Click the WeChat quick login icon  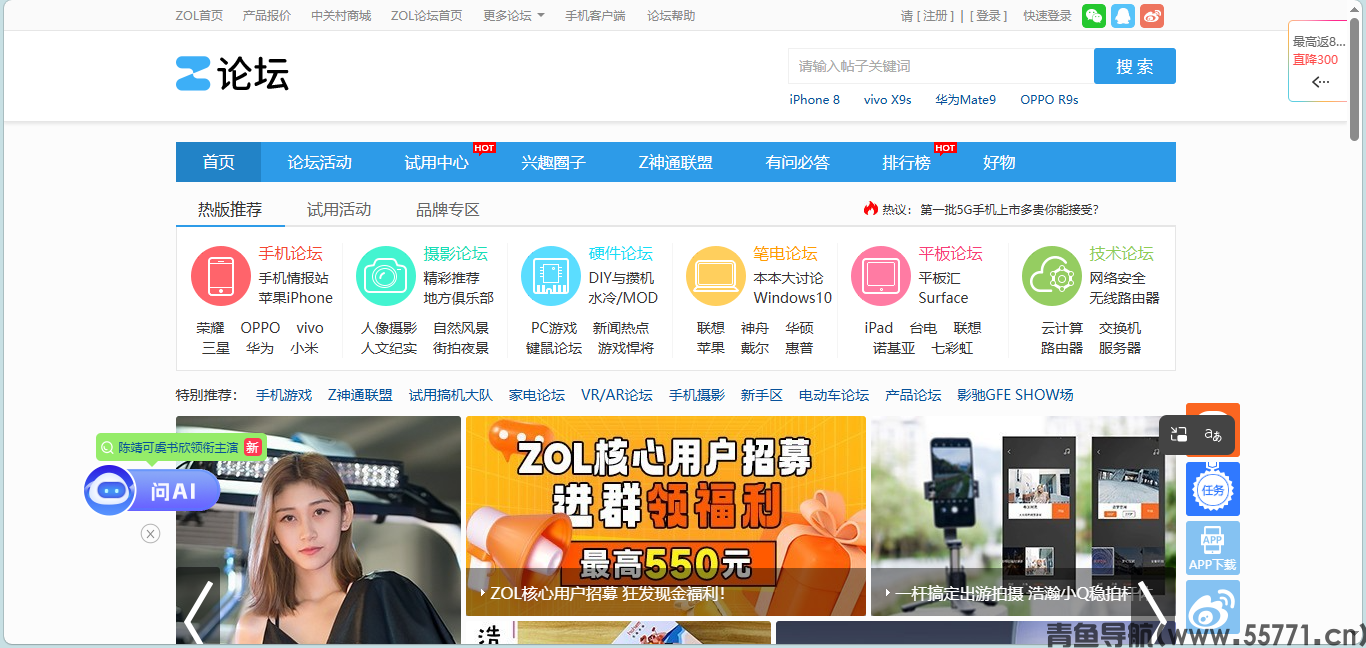(x=1094, y=16)
